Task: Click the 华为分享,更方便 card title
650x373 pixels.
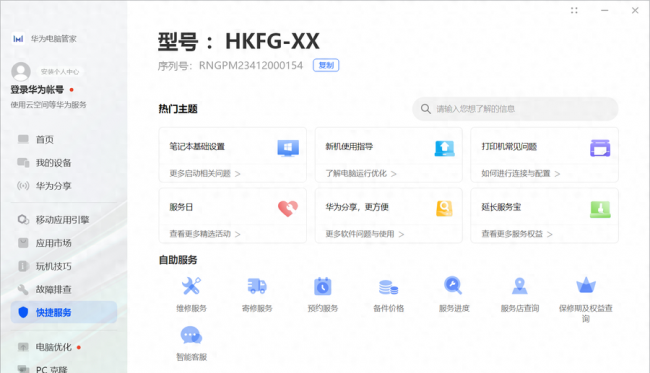Action: [357, 207]
